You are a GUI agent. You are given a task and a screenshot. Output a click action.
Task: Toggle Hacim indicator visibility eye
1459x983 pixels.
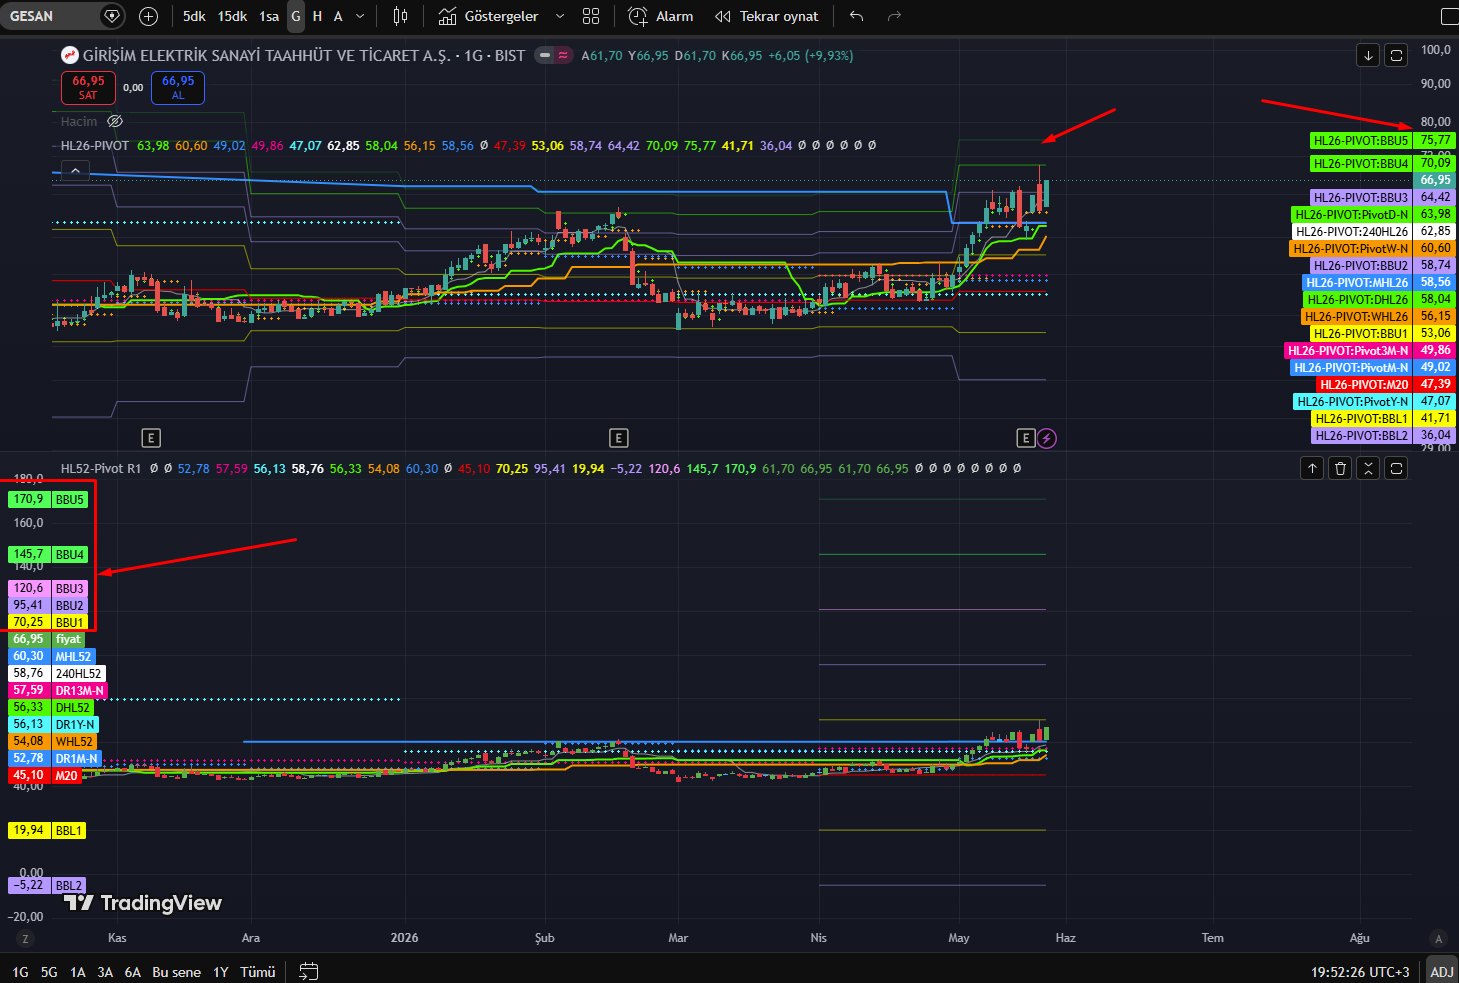point(115,121)
